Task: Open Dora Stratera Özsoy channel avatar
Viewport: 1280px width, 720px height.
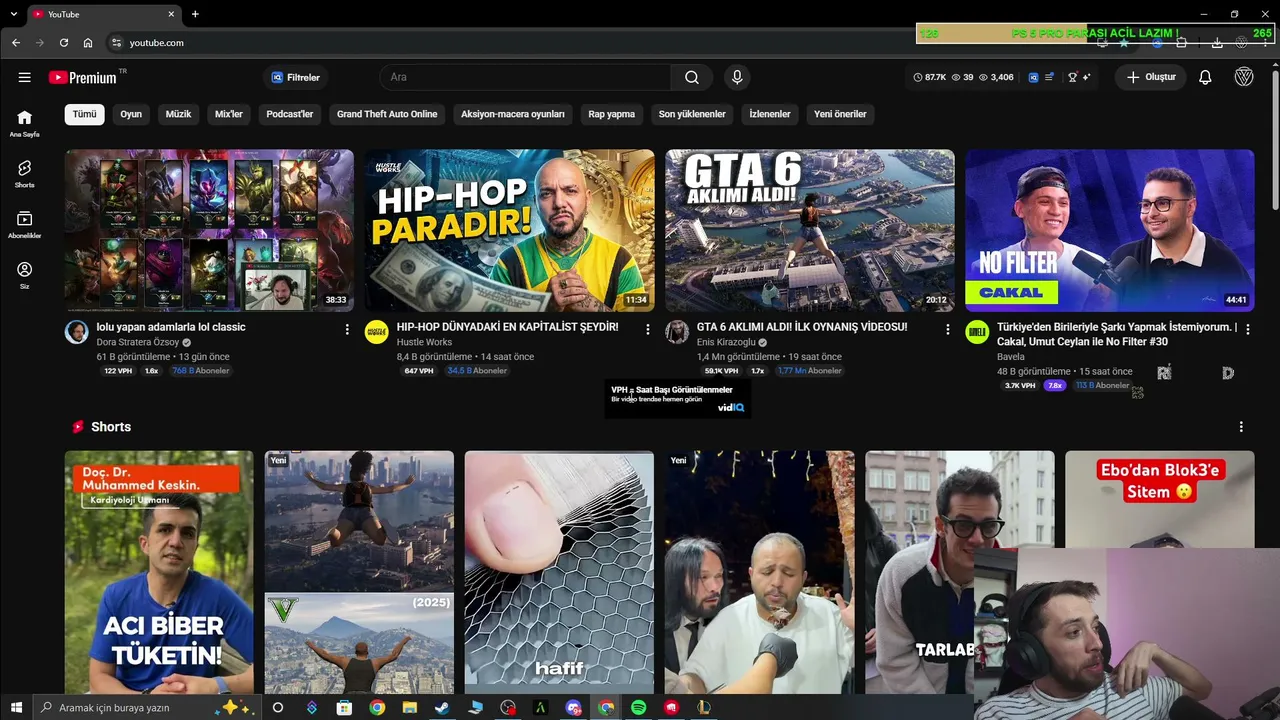Action: coord(77,332)
